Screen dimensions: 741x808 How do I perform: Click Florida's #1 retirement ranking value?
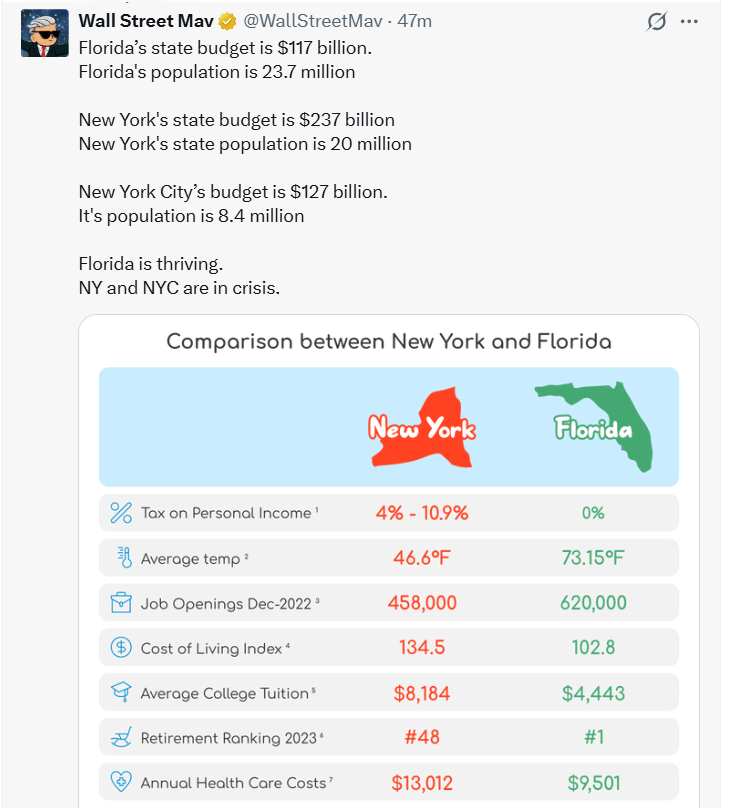[x=593, y=738]
